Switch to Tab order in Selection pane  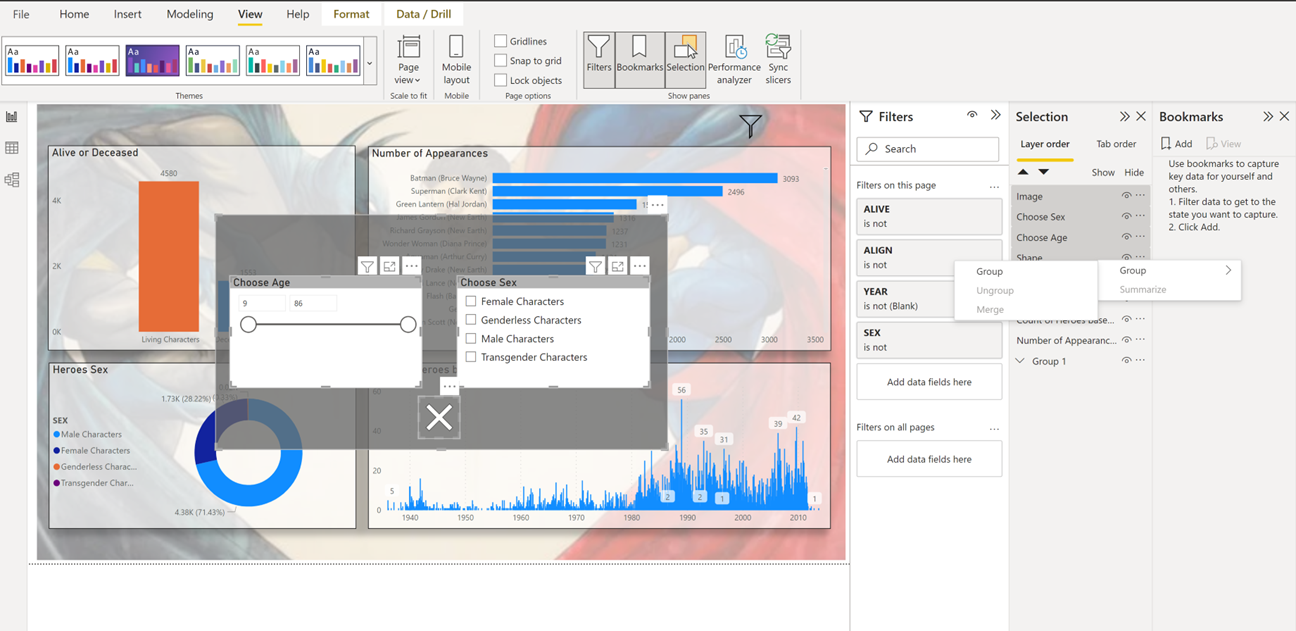pyautogui.click(x=1116, y=144)
